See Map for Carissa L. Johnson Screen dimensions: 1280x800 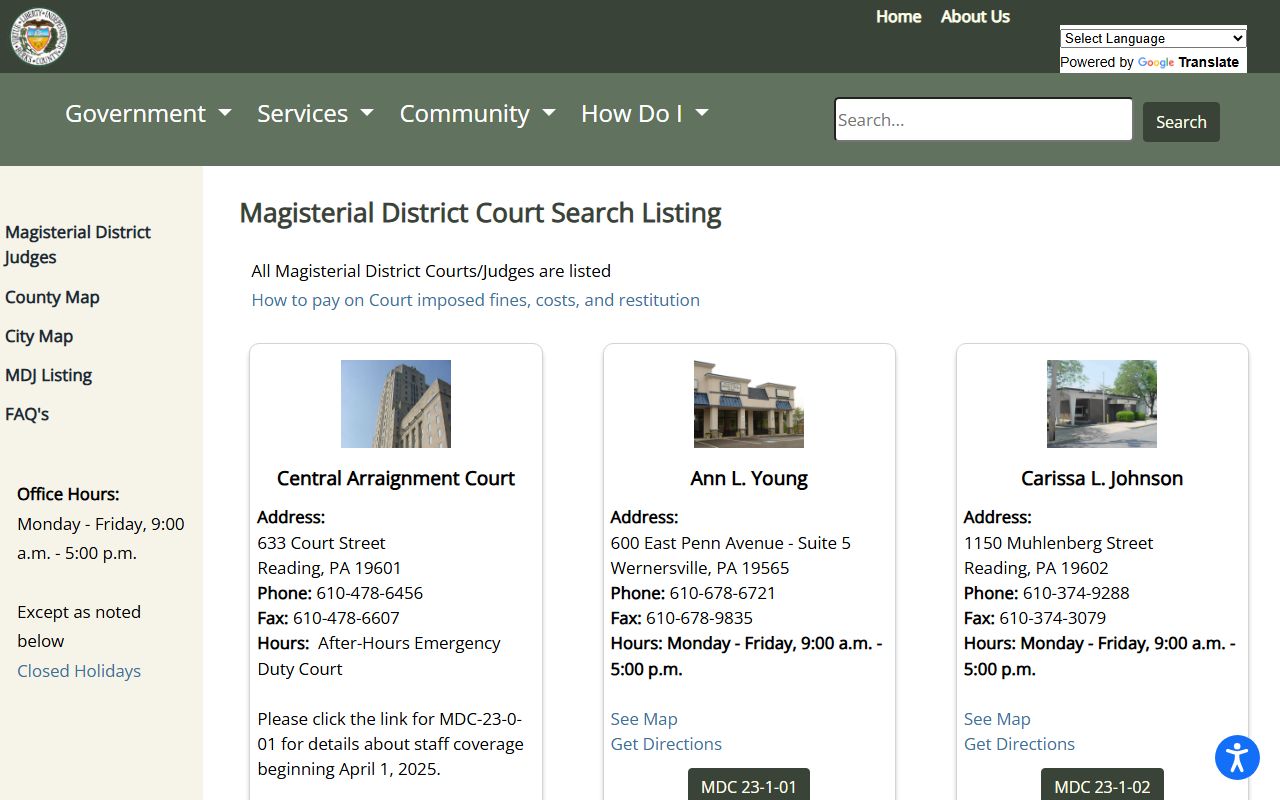point(997,719)
